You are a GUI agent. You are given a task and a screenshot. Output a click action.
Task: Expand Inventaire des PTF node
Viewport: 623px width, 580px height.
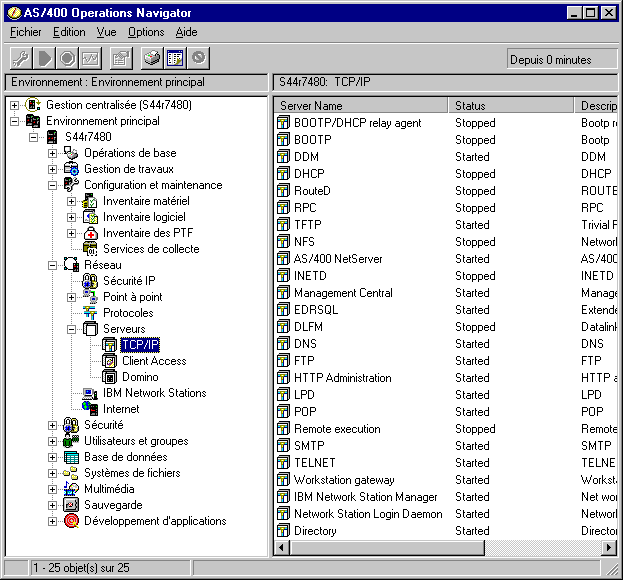tap(71, 233)
